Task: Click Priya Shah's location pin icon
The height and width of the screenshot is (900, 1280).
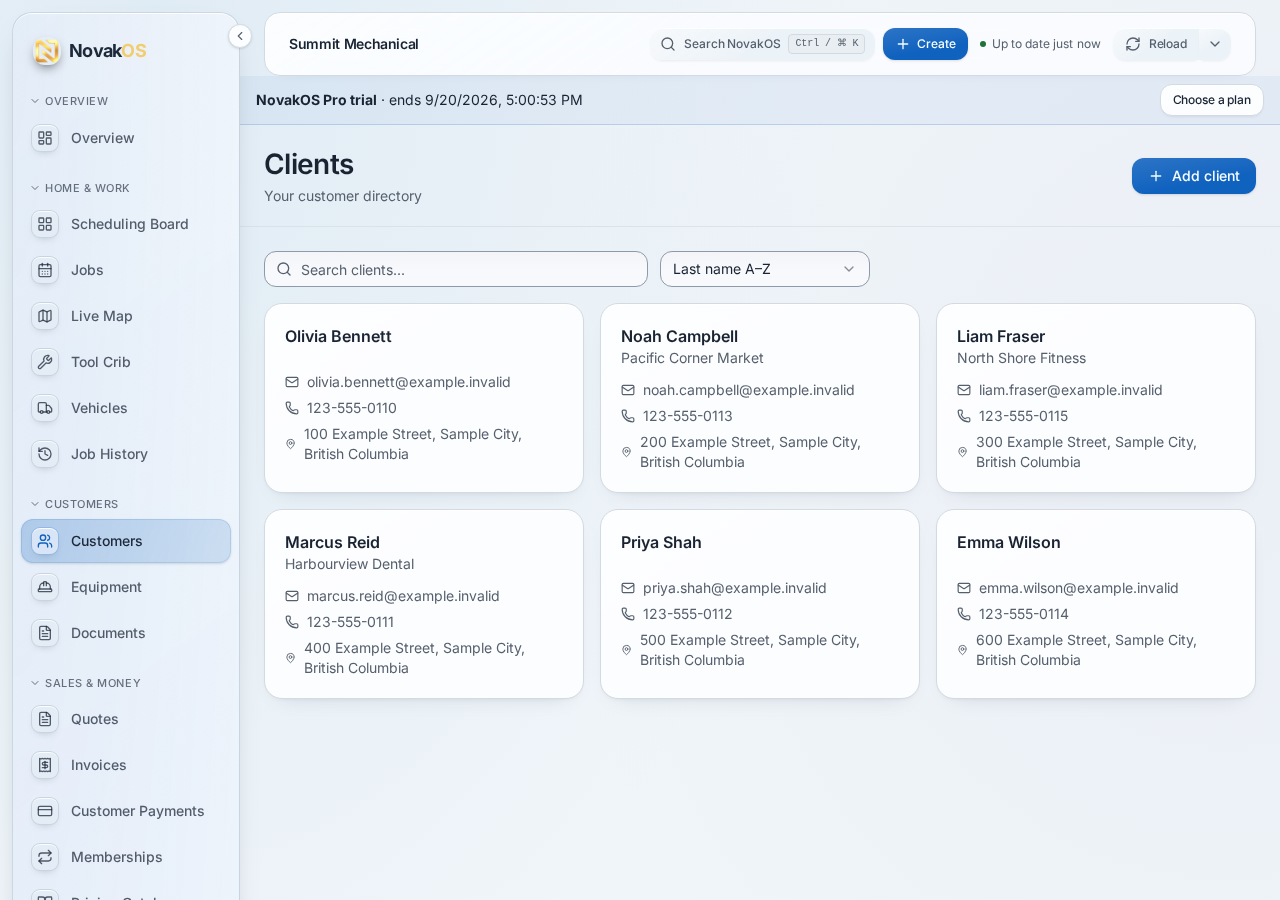Action: (x=627, y=650)
